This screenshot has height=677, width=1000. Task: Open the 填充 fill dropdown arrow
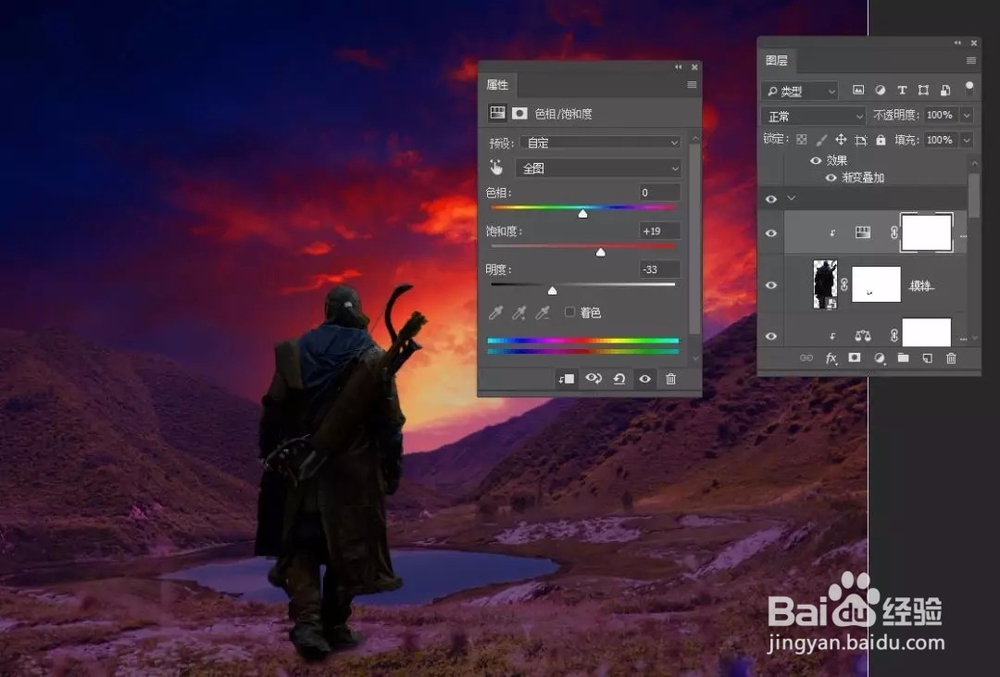(x=967, y=140)
